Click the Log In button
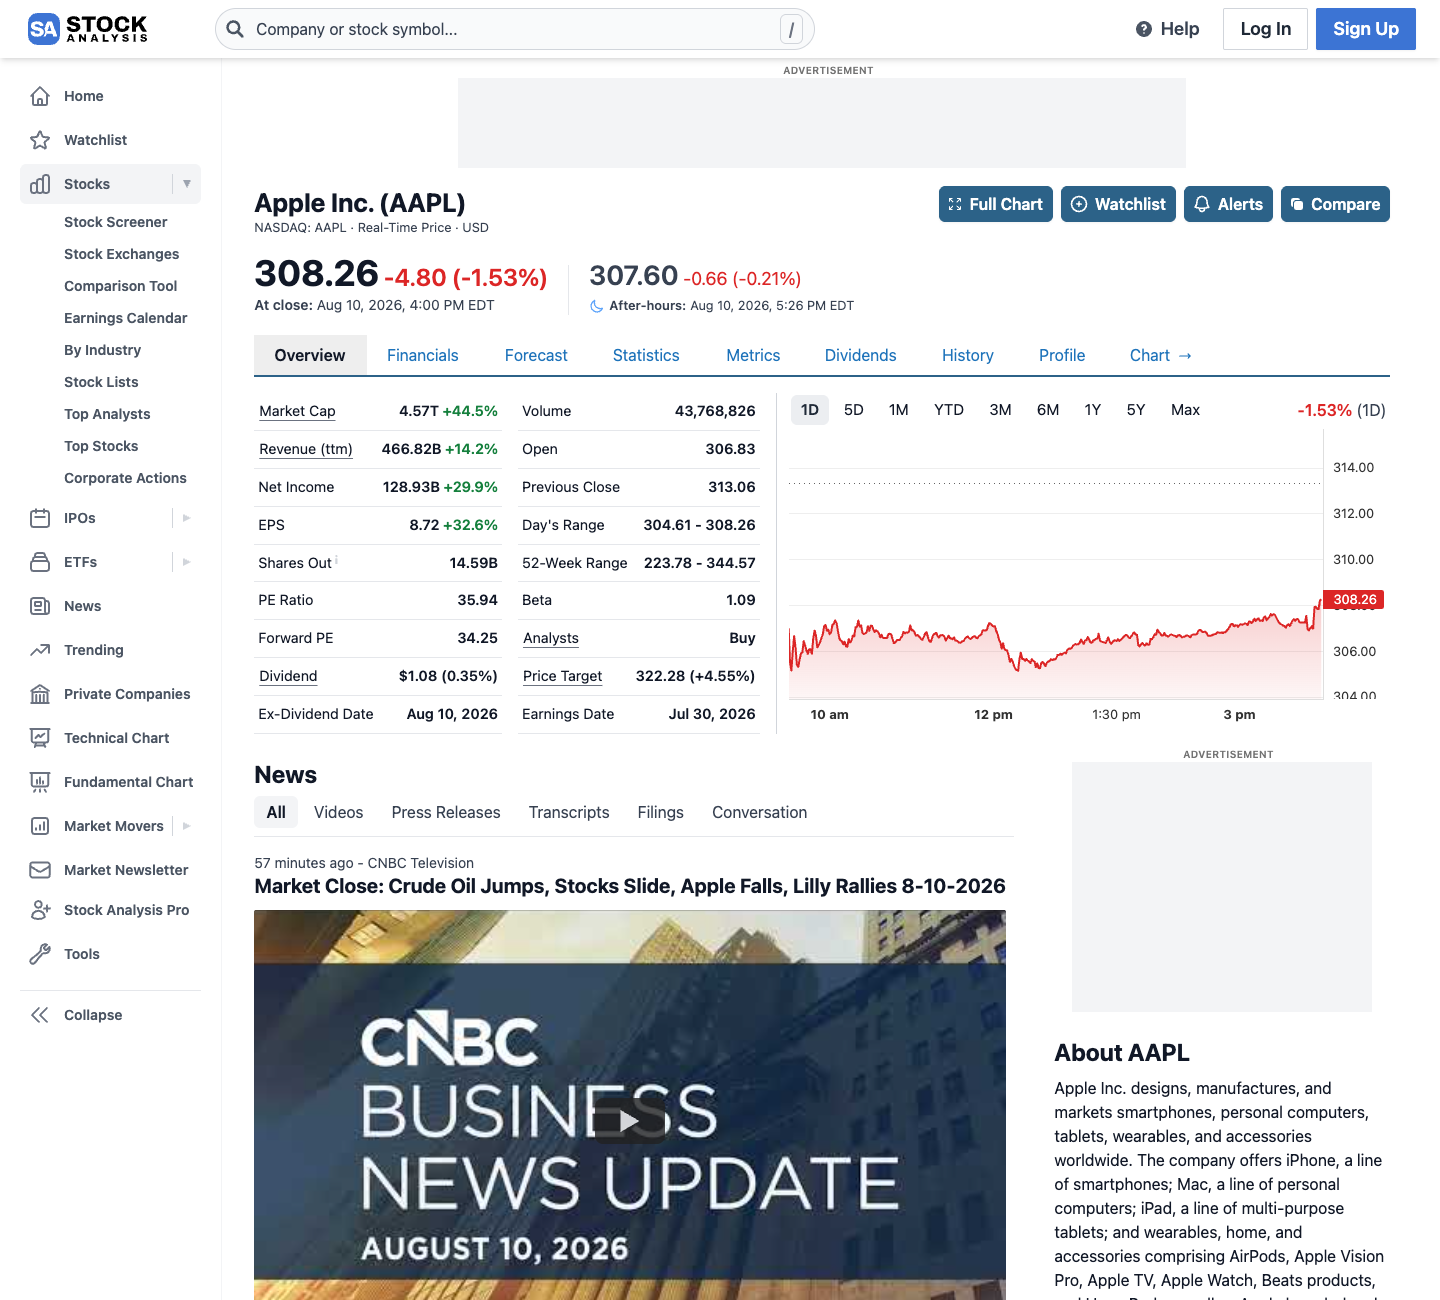Image resolution: width=1440 pixels, height=1300 pixels. click(x=1266, y=29)
